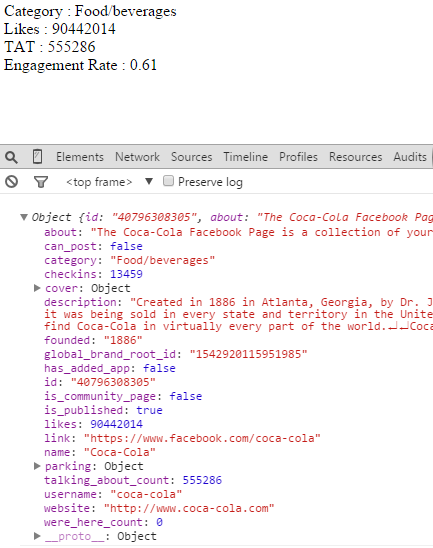Open the Sources tab
The image size is (433, 548).
pos(192,157)
